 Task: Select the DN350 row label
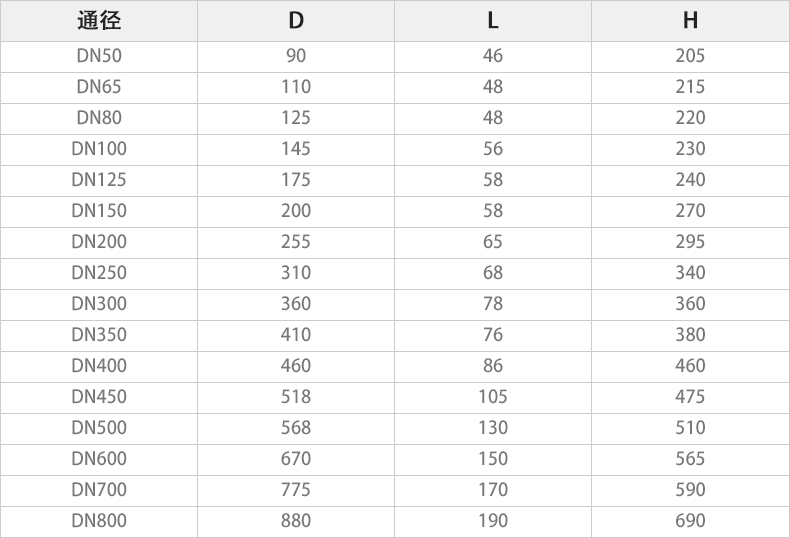pos(99,335)
